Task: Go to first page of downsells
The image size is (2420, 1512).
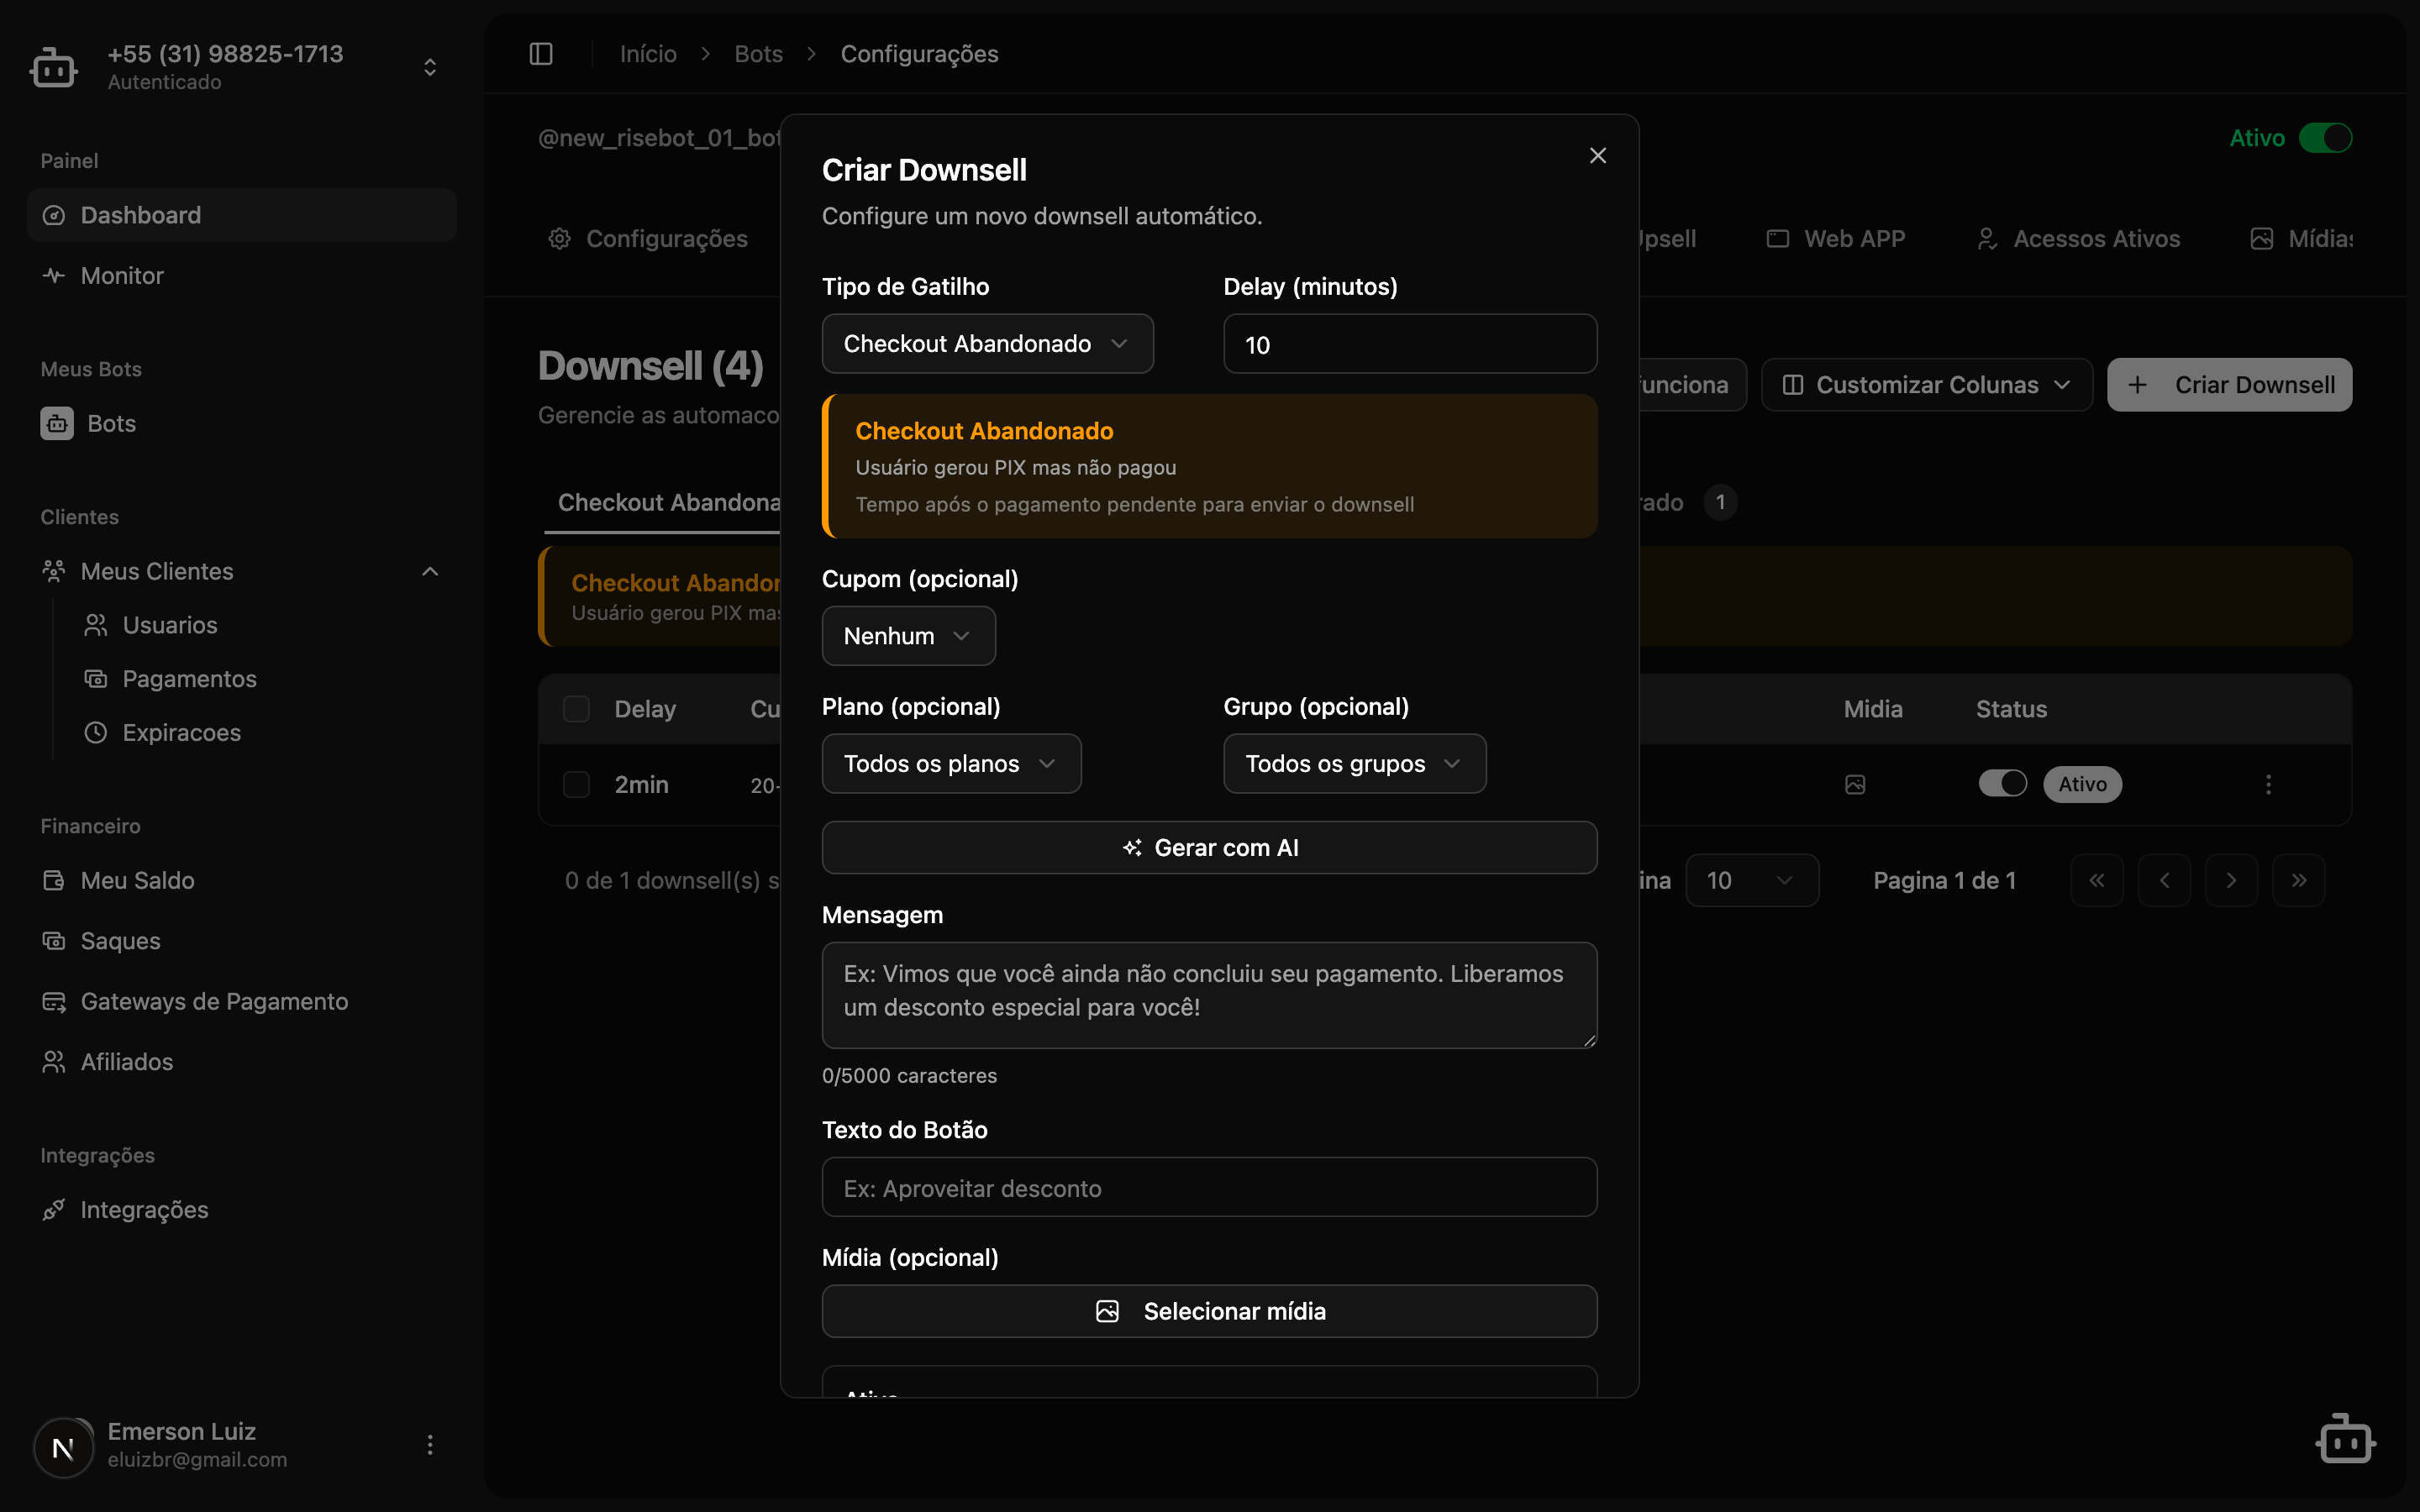Action: coord(2097,880)
